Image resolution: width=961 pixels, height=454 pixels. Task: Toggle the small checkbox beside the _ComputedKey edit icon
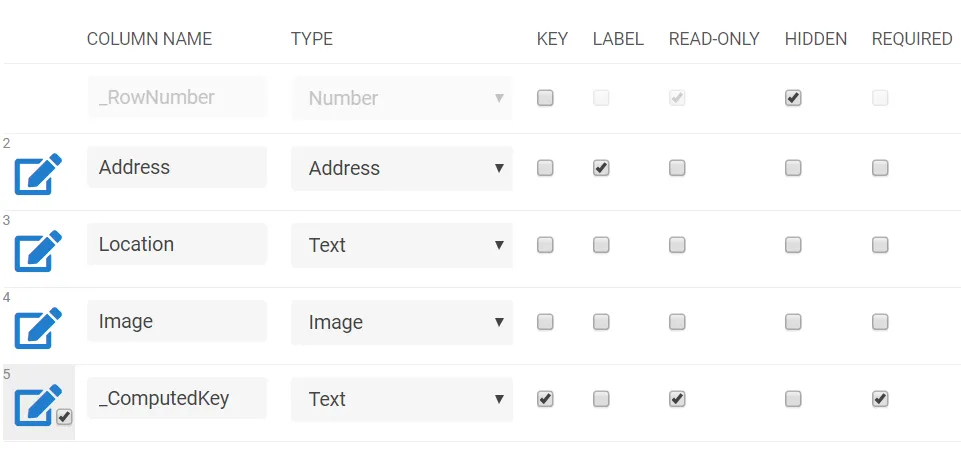[x=64, y=417]
